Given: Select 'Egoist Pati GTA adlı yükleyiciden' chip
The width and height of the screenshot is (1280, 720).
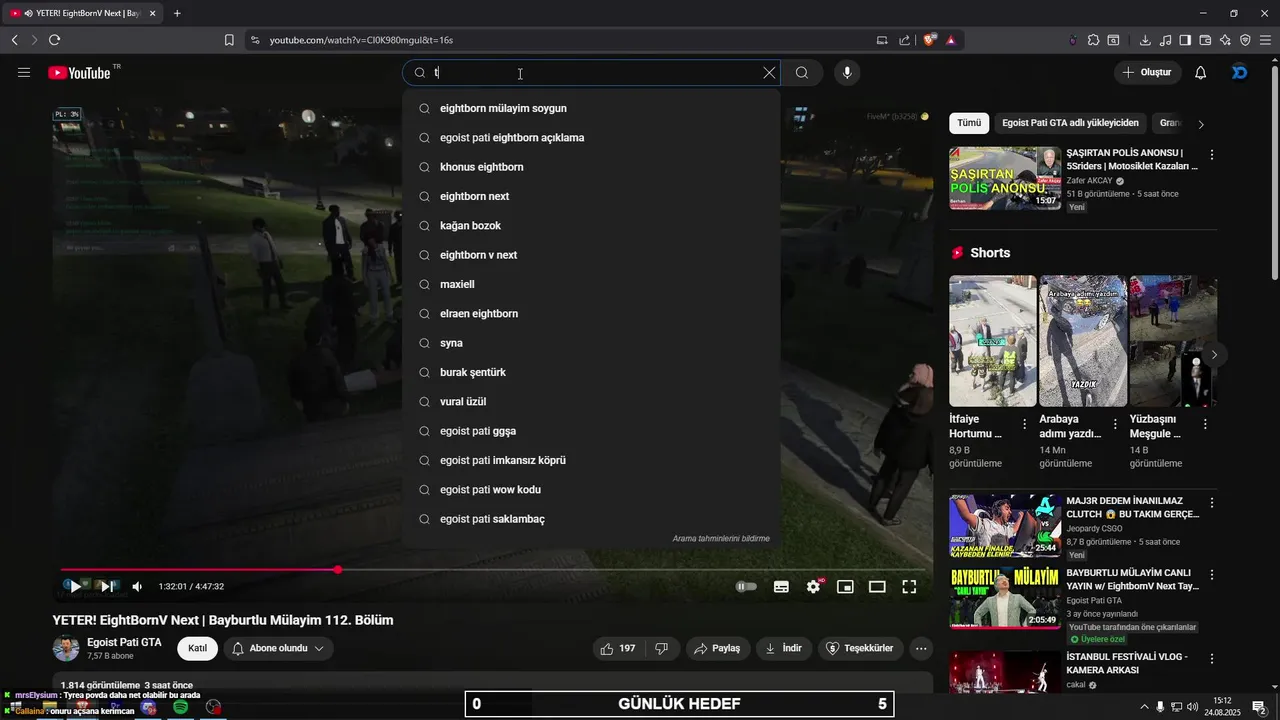Looking at the screenshot, I should click(1070, 123).
